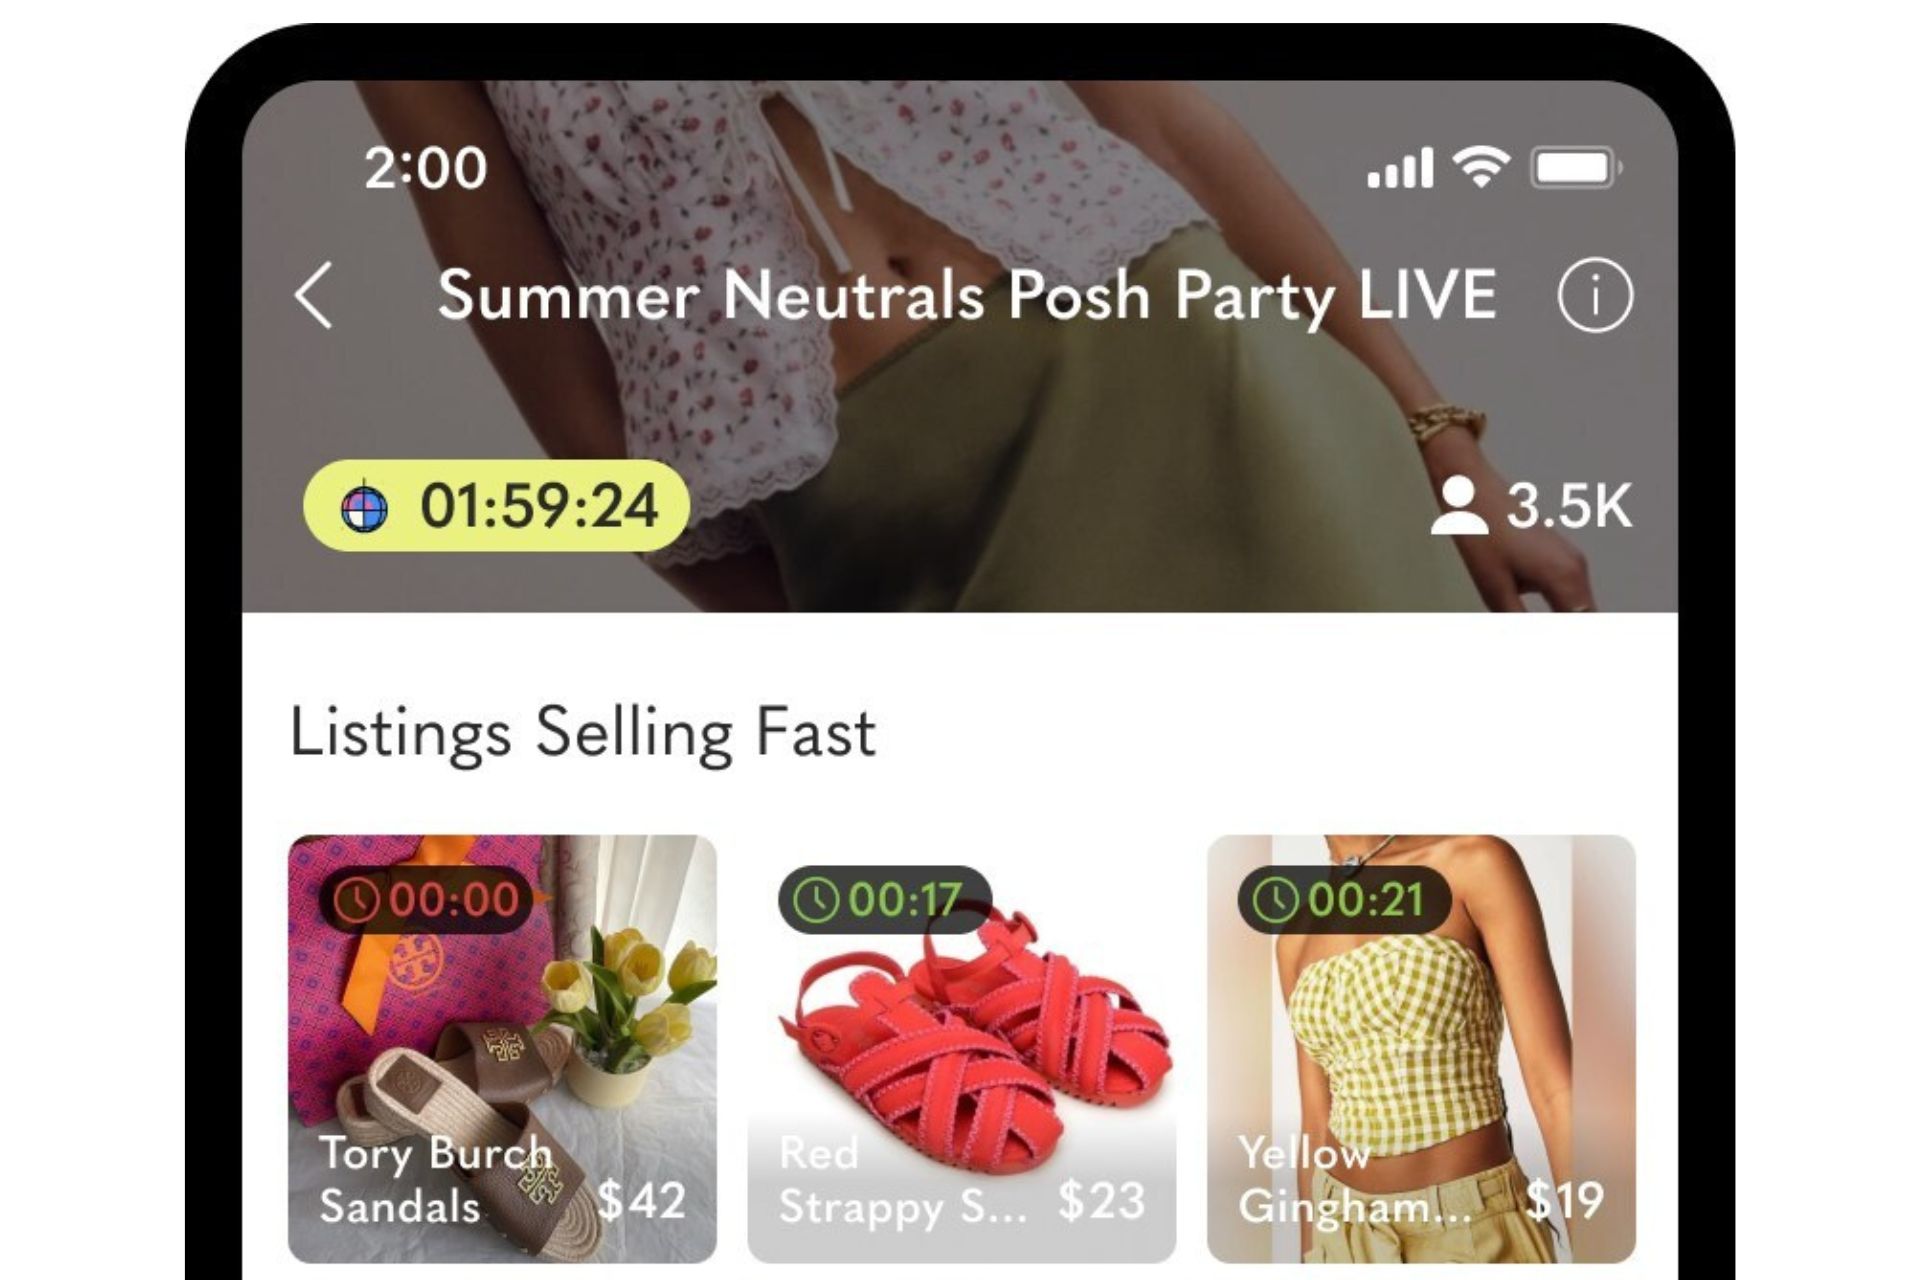
Task: Tap the back arrow icon
Action: pos(314,296)
